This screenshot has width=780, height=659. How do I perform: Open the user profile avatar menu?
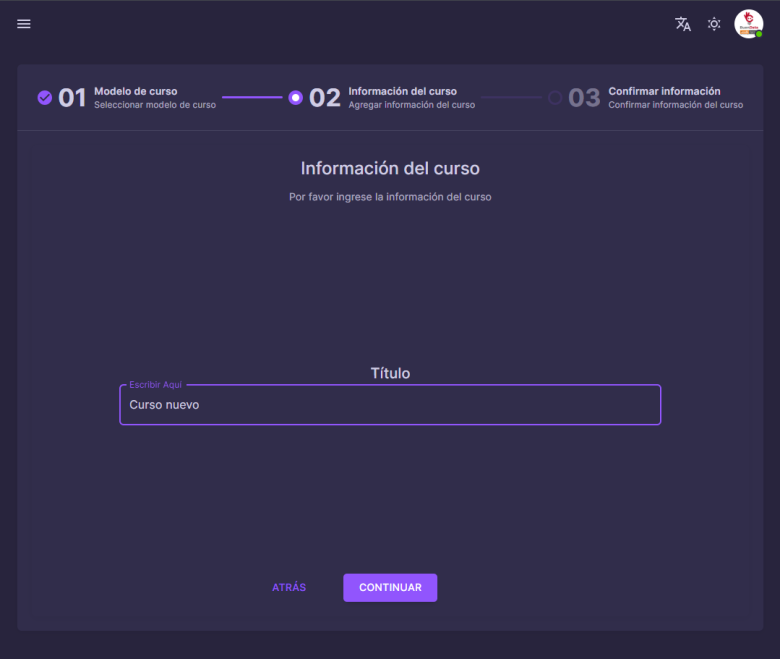(x=749, y=24)
